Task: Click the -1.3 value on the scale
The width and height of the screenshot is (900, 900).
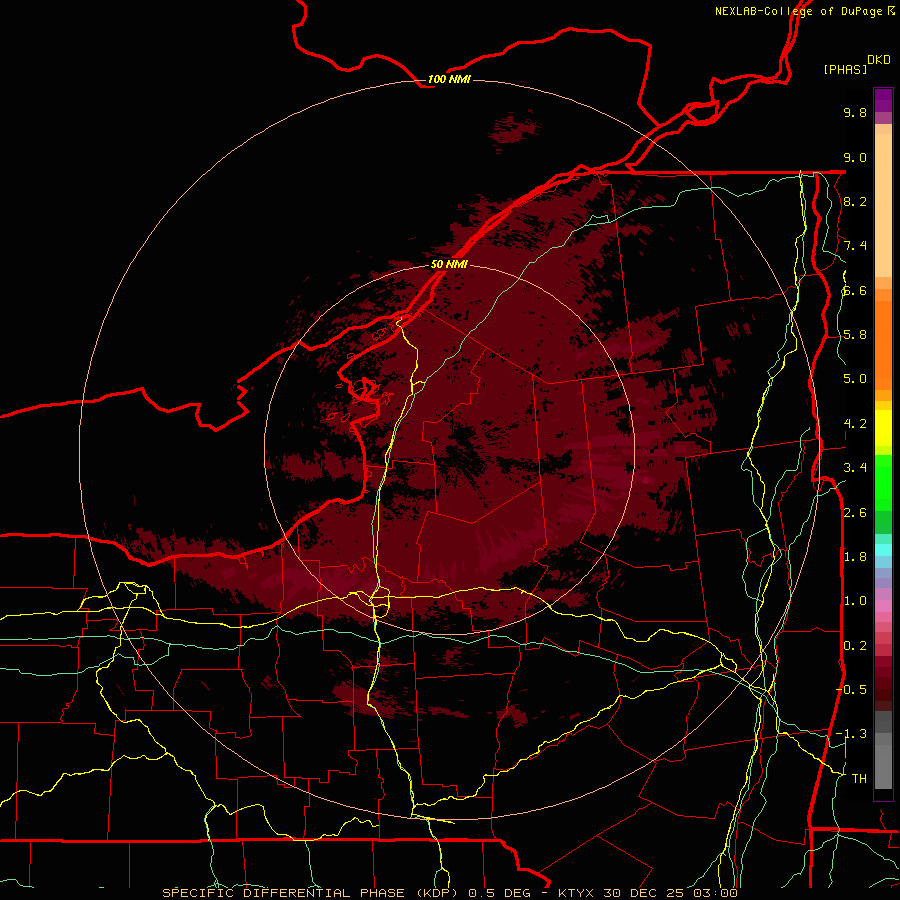Action: click(851, 734)
